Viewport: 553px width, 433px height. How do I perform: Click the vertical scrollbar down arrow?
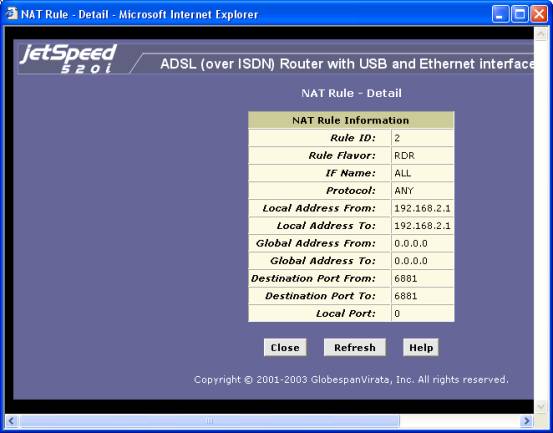[540, 407]
